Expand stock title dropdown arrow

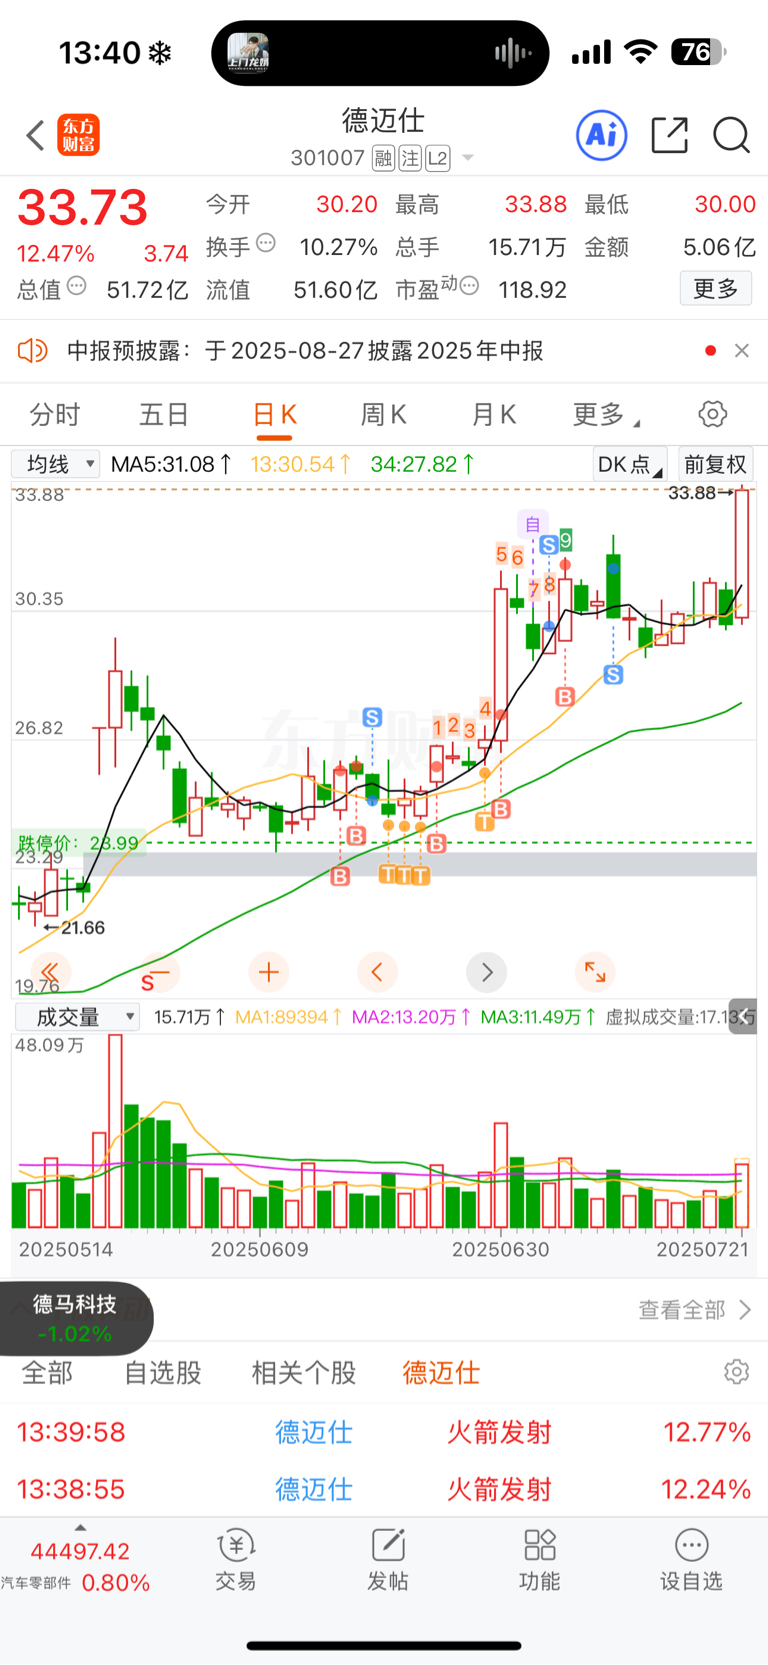(x=467, y=158)
